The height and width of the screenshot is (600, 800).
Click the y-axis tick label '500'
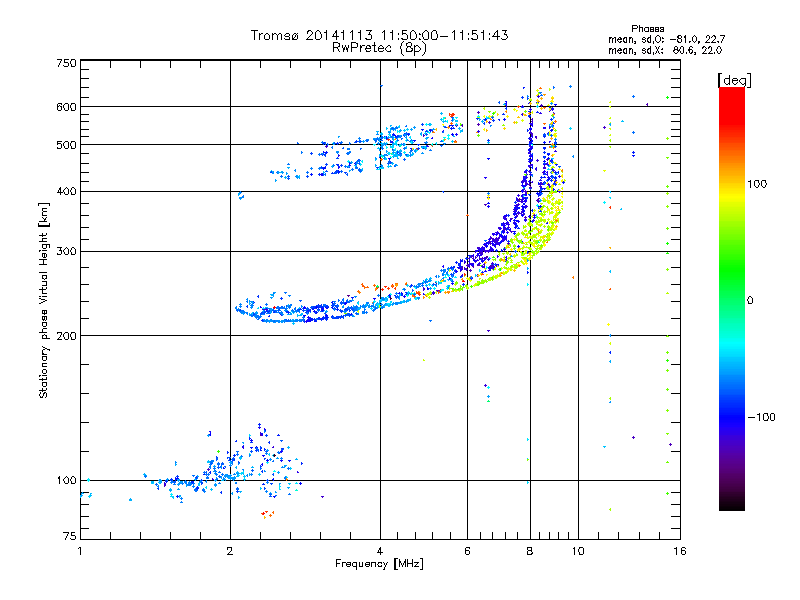pos(67,145)
